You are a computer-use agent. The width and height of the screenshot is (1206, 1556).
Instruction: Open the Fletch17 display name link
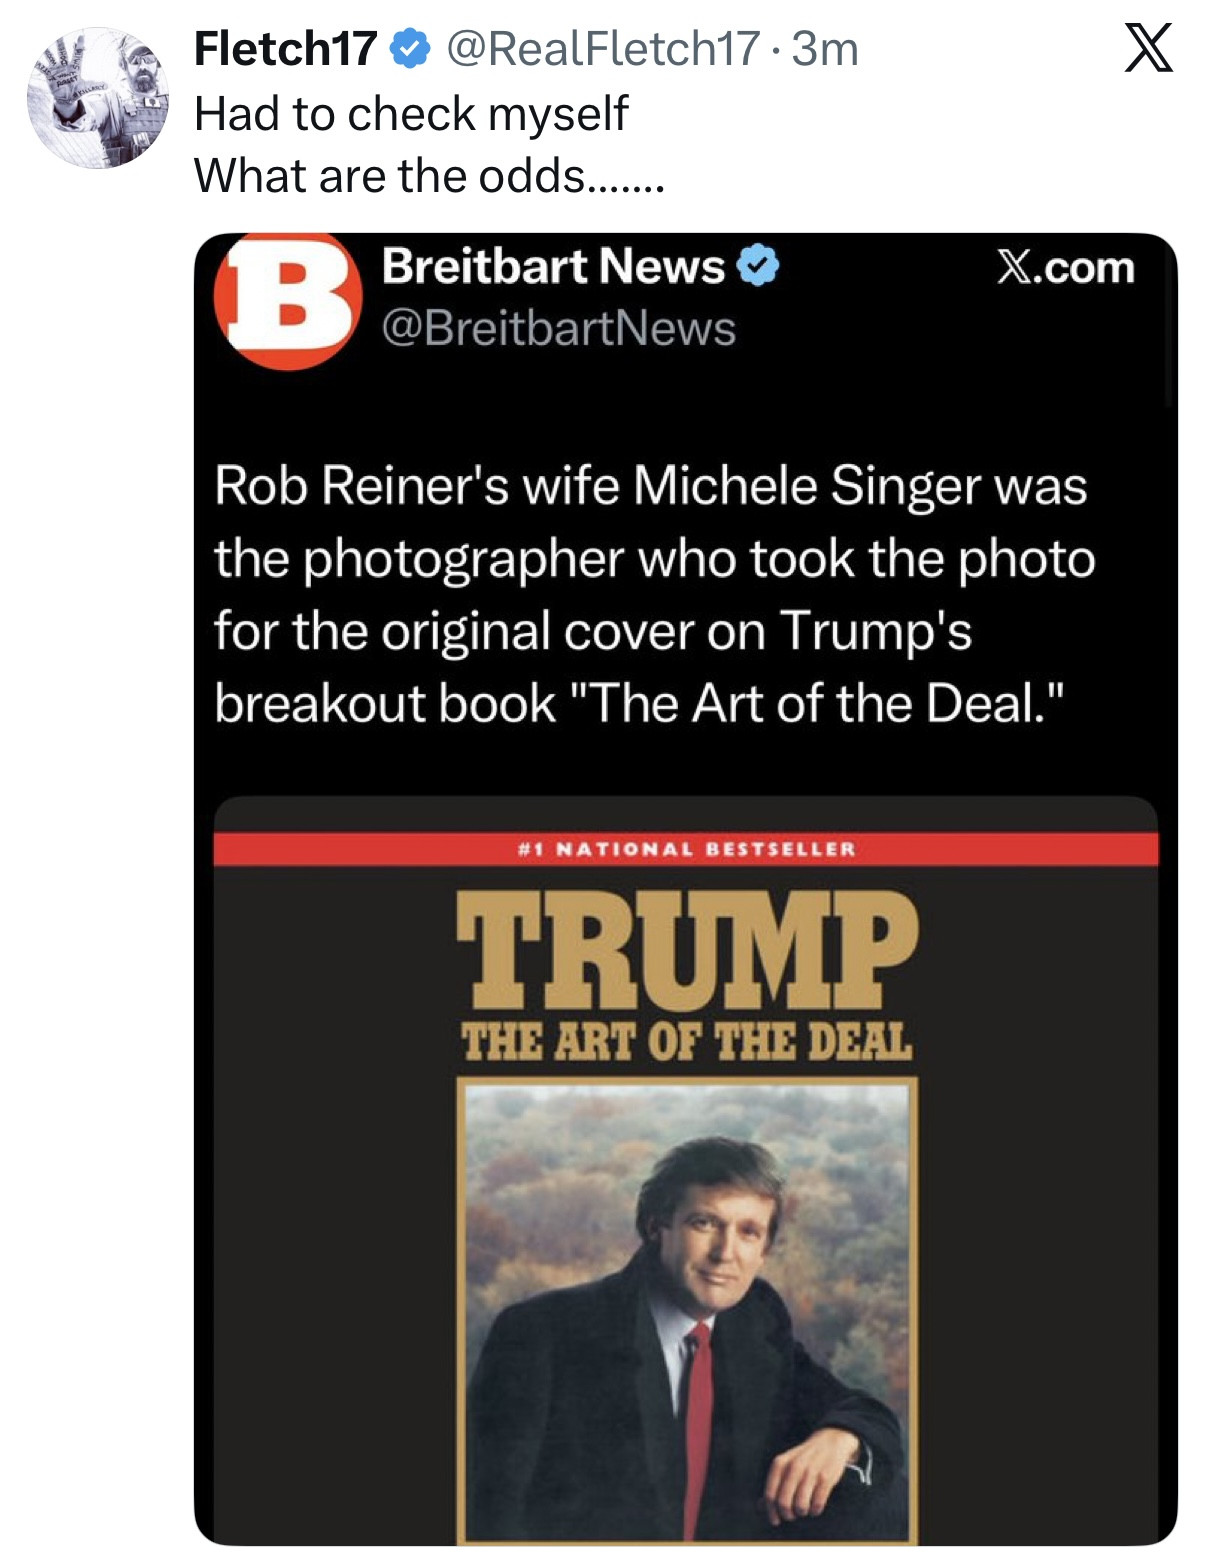point(285,48)
